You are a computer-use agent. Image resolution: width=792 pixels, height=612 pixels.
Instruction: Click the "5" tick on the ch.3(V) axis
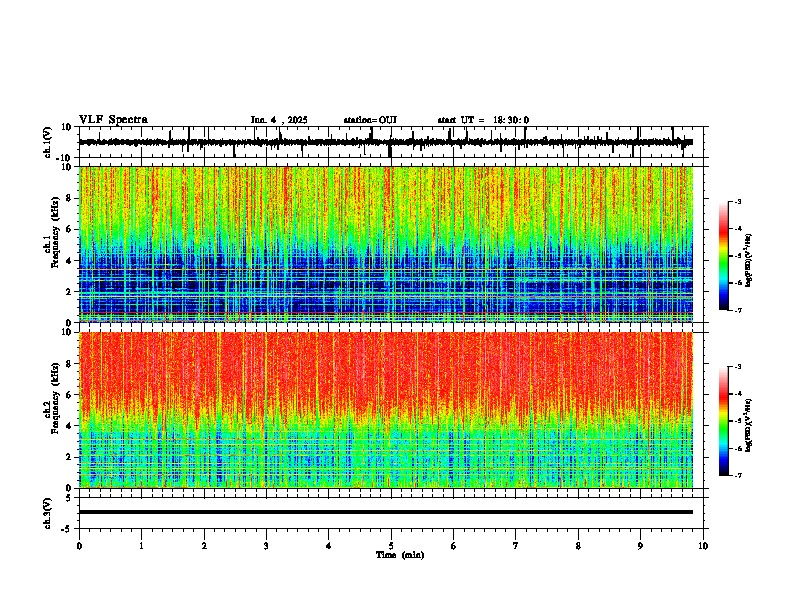[x=70, y=498]
